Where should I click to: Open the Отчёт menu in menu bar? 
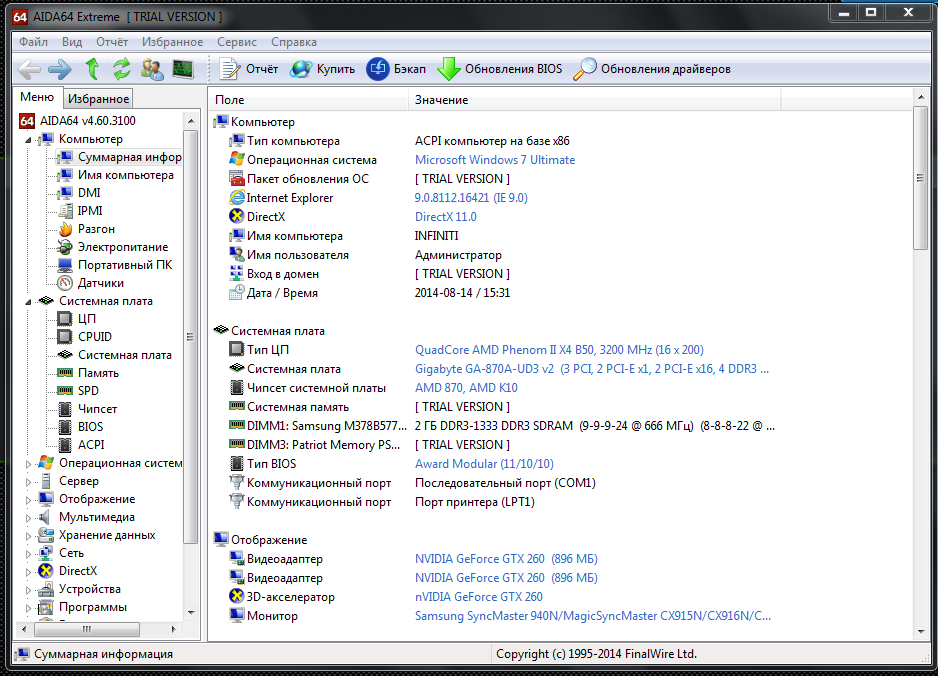[x=112, y=42]
